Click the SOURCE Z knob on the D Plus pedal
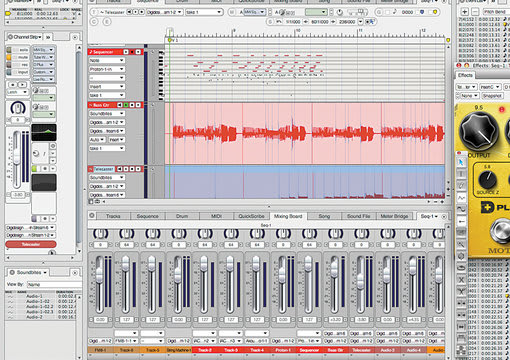This screenshot has width=510, height=360. coord(487,179)
